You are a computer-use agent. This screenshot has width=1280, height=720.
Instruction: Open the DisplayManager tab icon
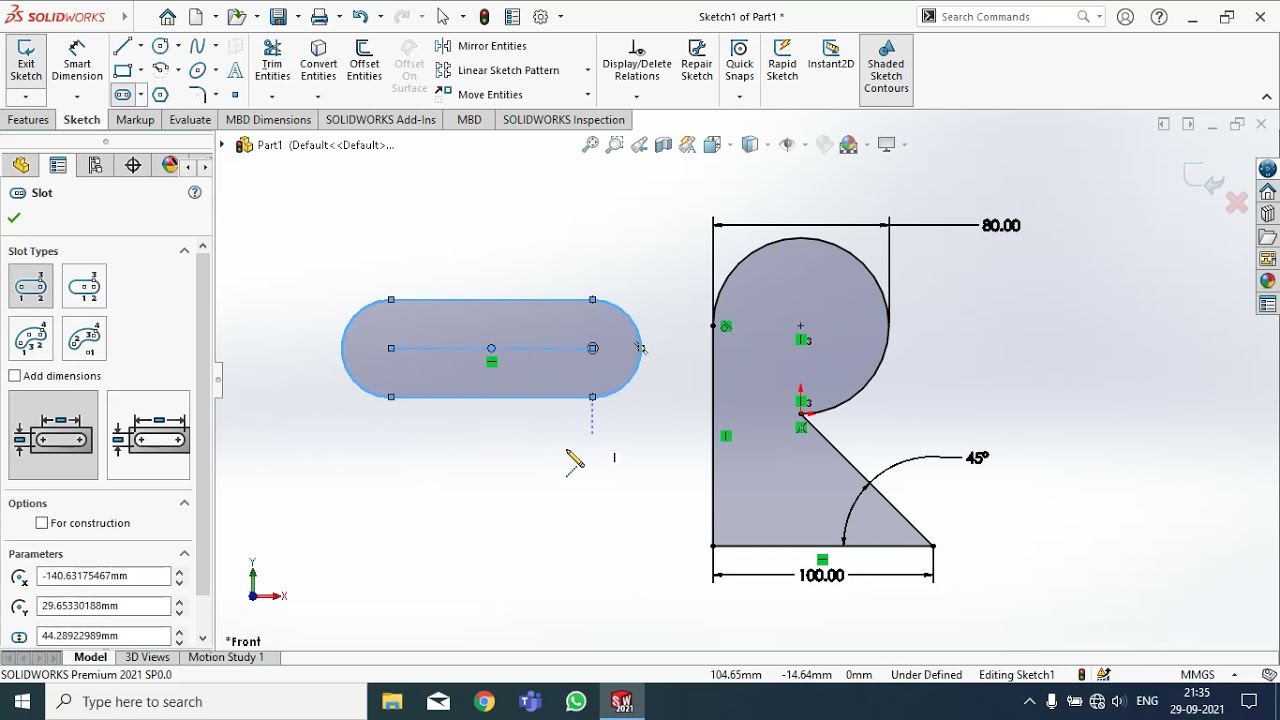click(x=170, y=165)
